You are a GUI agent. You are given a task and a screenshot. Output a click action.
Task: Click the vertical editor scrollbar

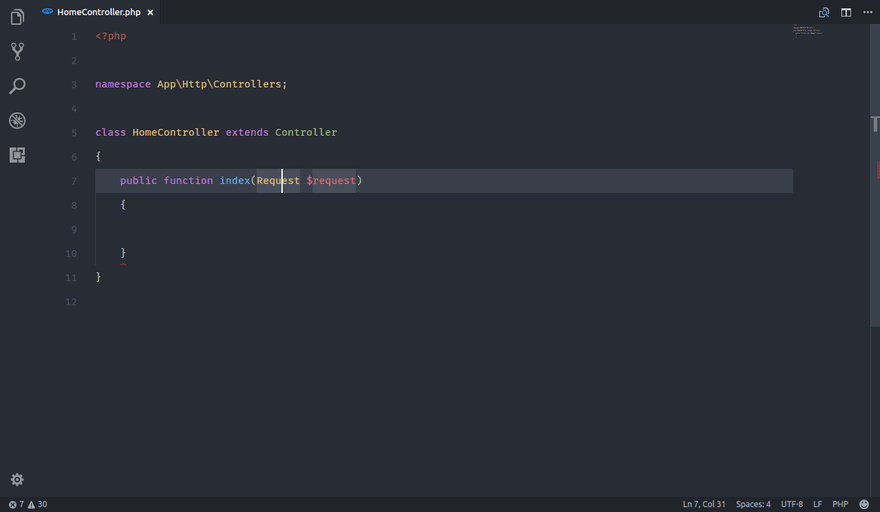[x=875, y=174]
